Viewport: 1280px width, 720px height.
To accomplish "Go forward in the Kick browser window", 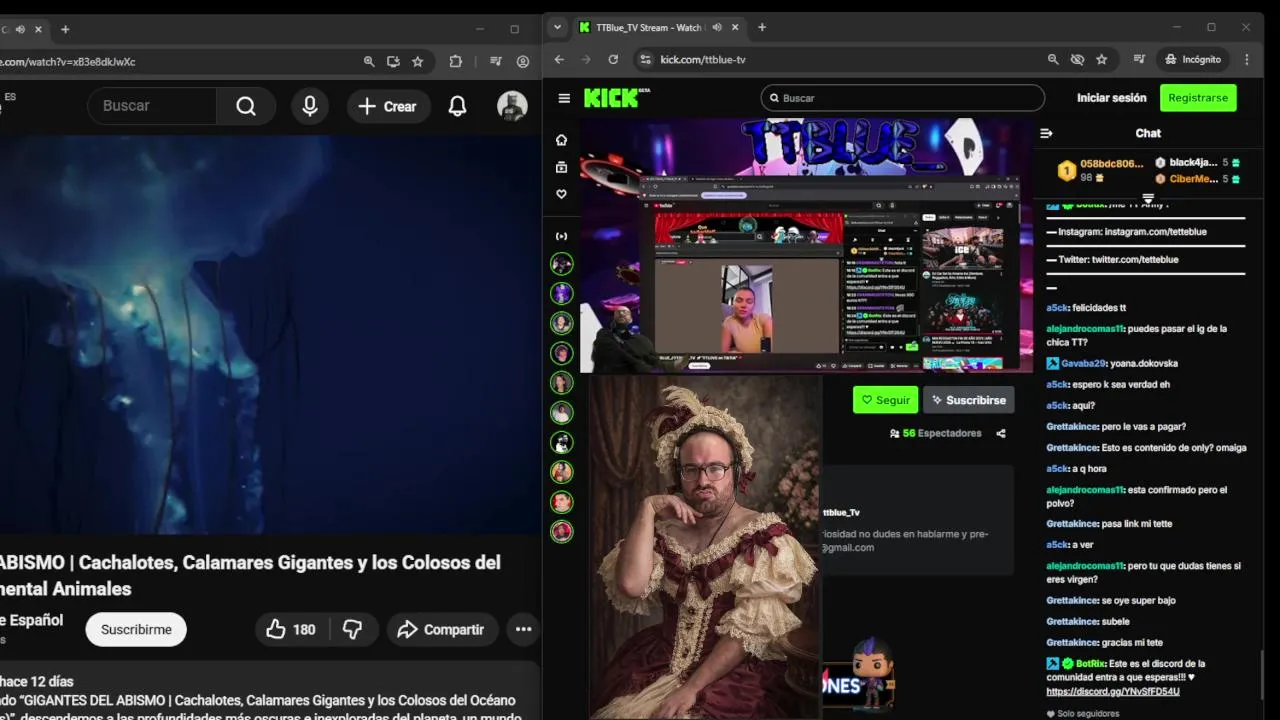I will 586,59.
